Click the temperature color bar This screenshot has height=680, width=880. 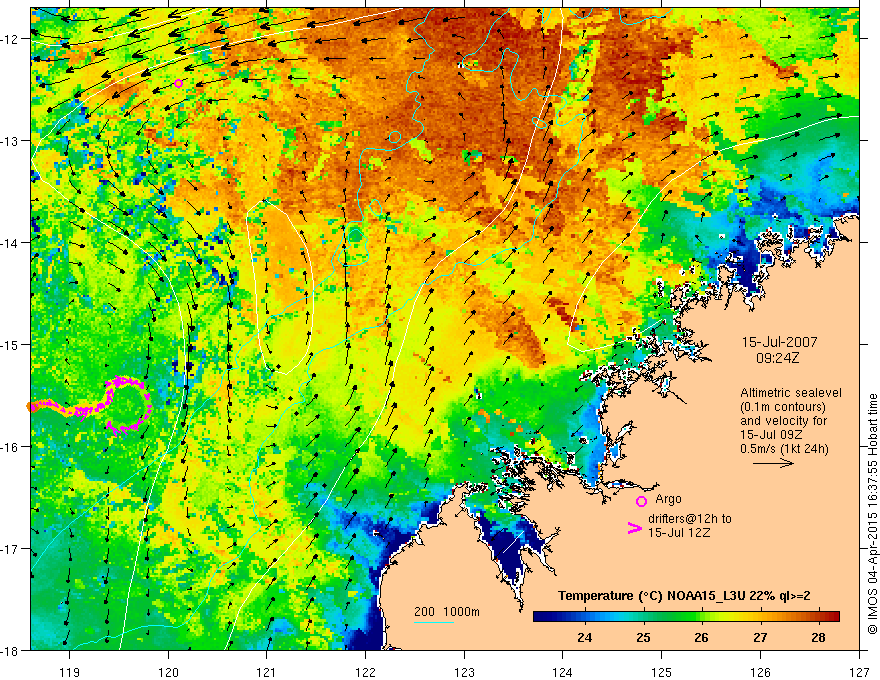point(686,616)
